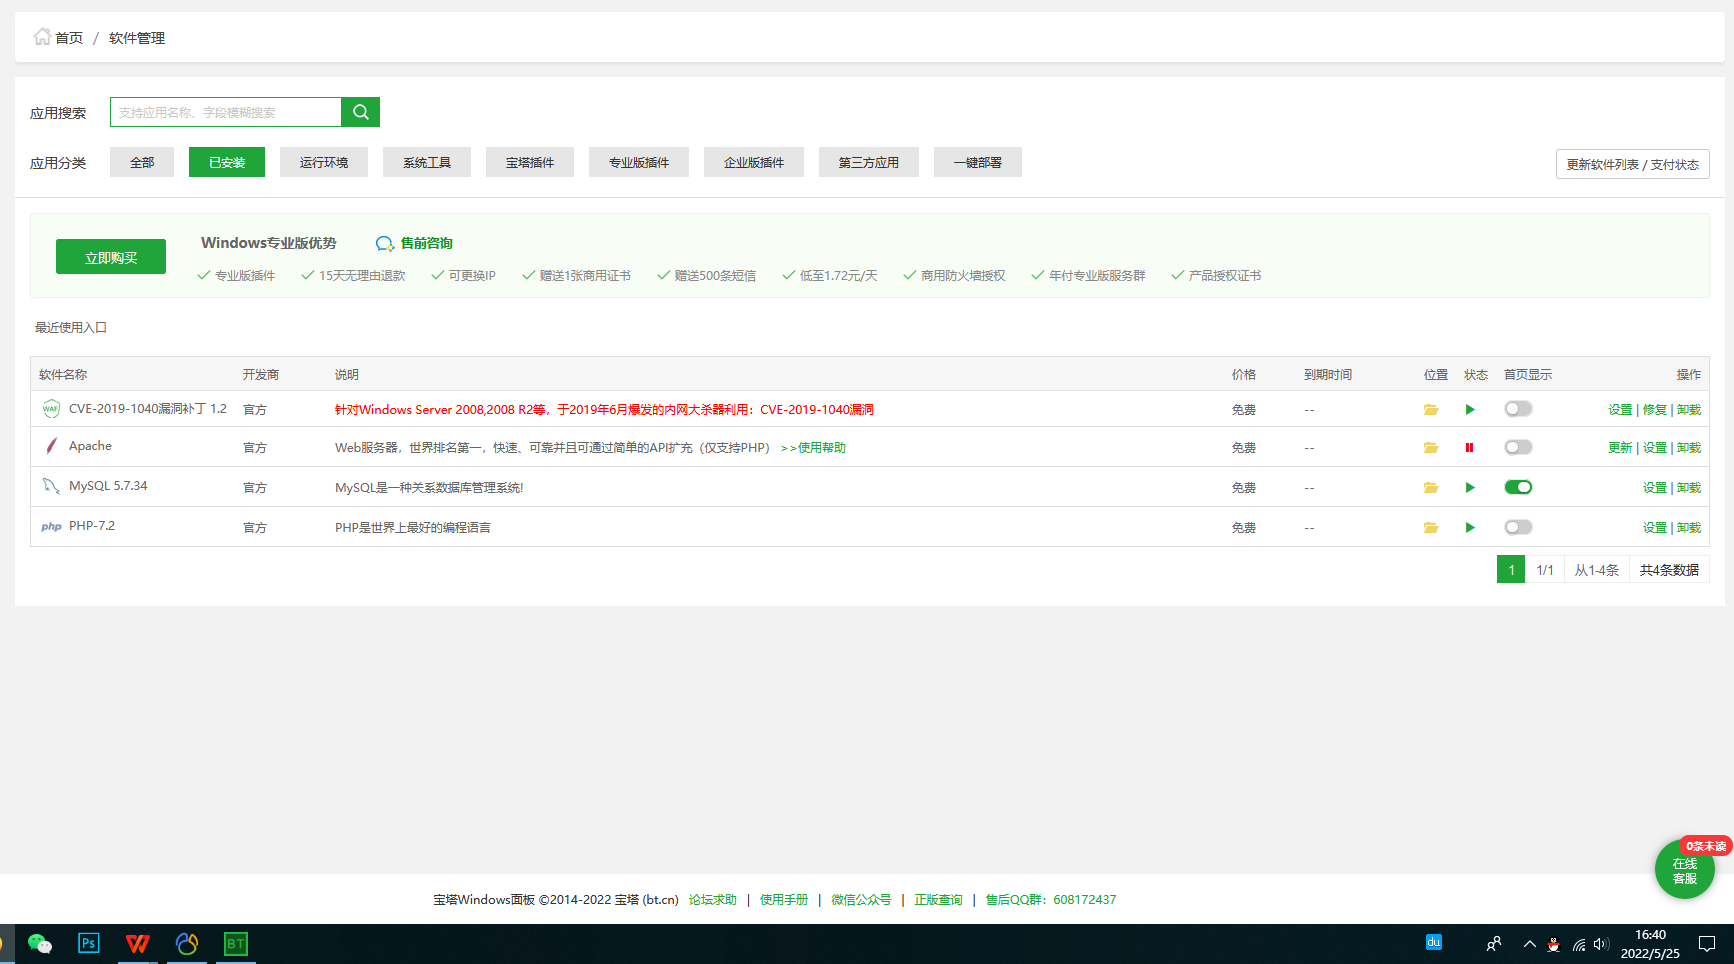Click 更新 link for Apache

click(1620, 448)
